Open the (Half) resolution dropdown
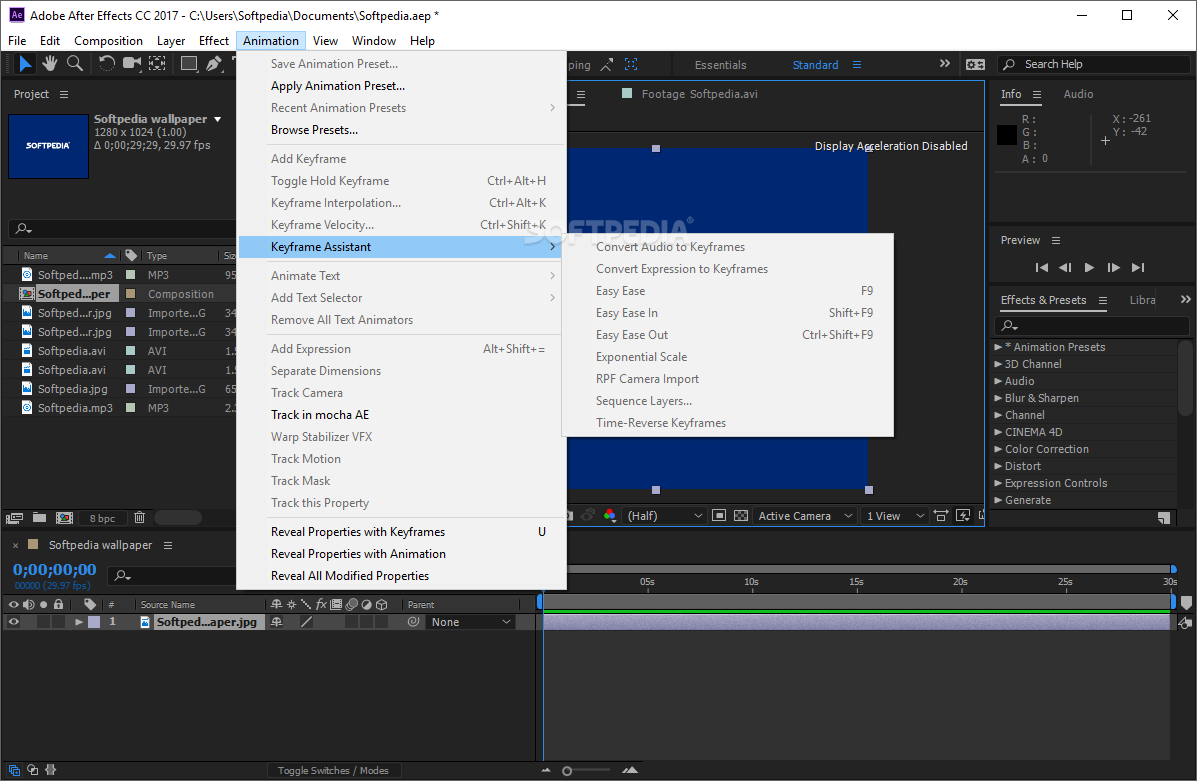1197x781 pixels. click(x=664, y=516)
